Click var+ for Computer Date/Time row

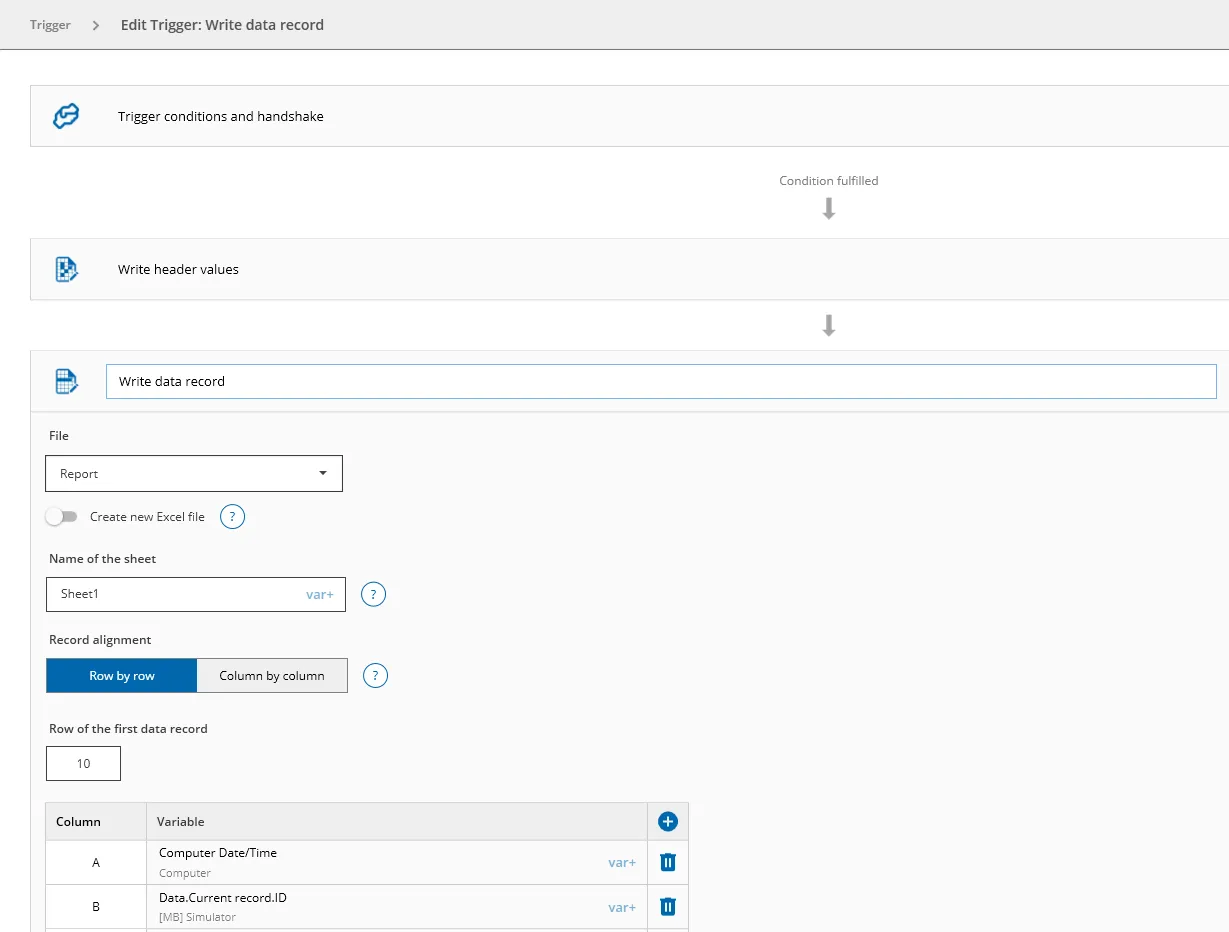(x=622, y=862)
